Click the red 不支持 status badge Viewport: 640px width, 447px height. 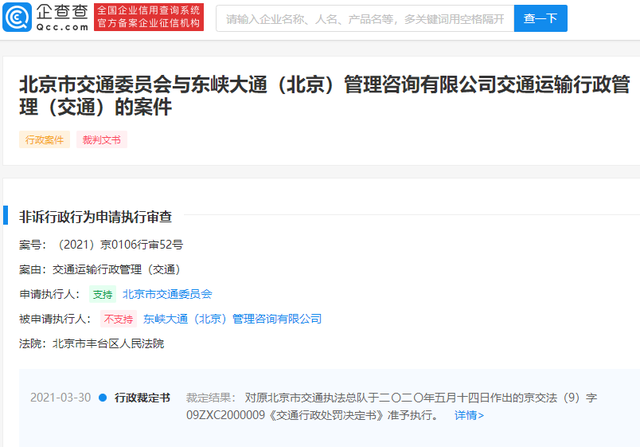click(118, 319)
